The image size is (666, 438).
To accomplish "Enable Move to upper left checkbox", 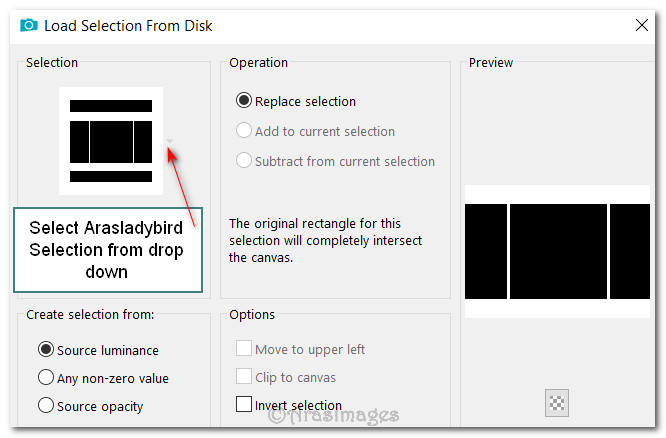I will pyautogui.click(x=243, y=349).
